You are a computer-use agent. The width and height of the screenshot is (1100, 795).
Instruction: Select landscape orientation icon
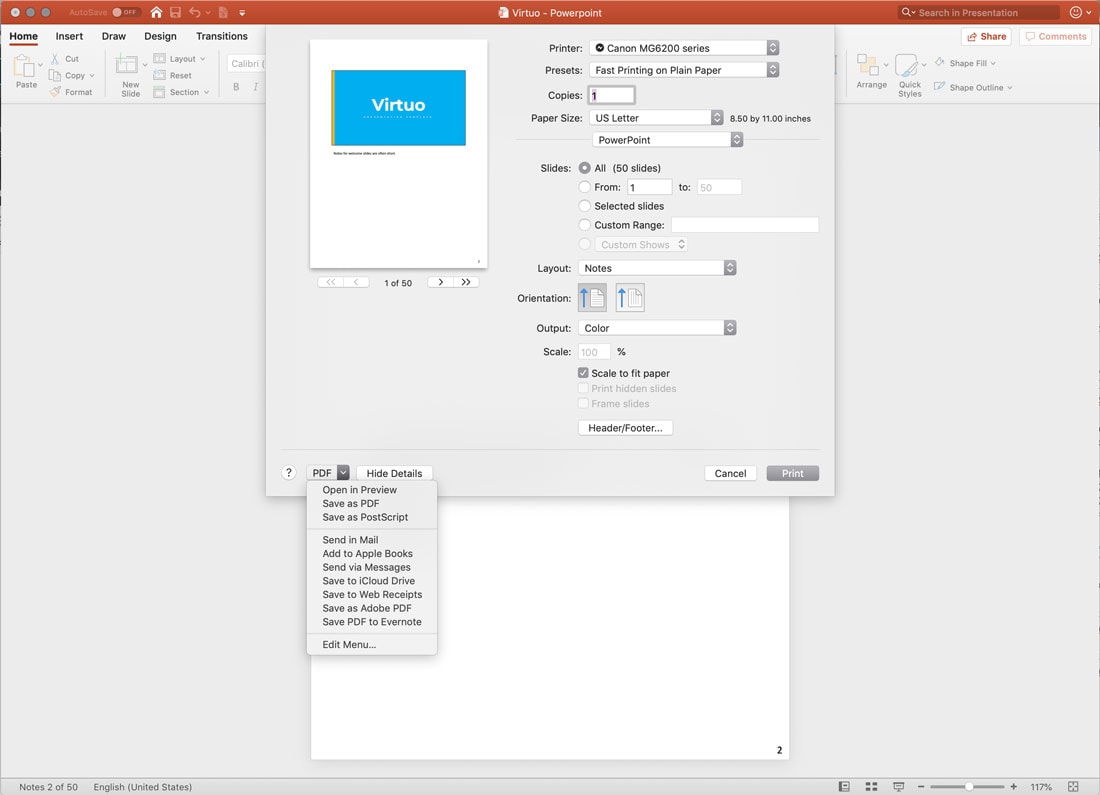pyautogui.click(x=630, y=298)
